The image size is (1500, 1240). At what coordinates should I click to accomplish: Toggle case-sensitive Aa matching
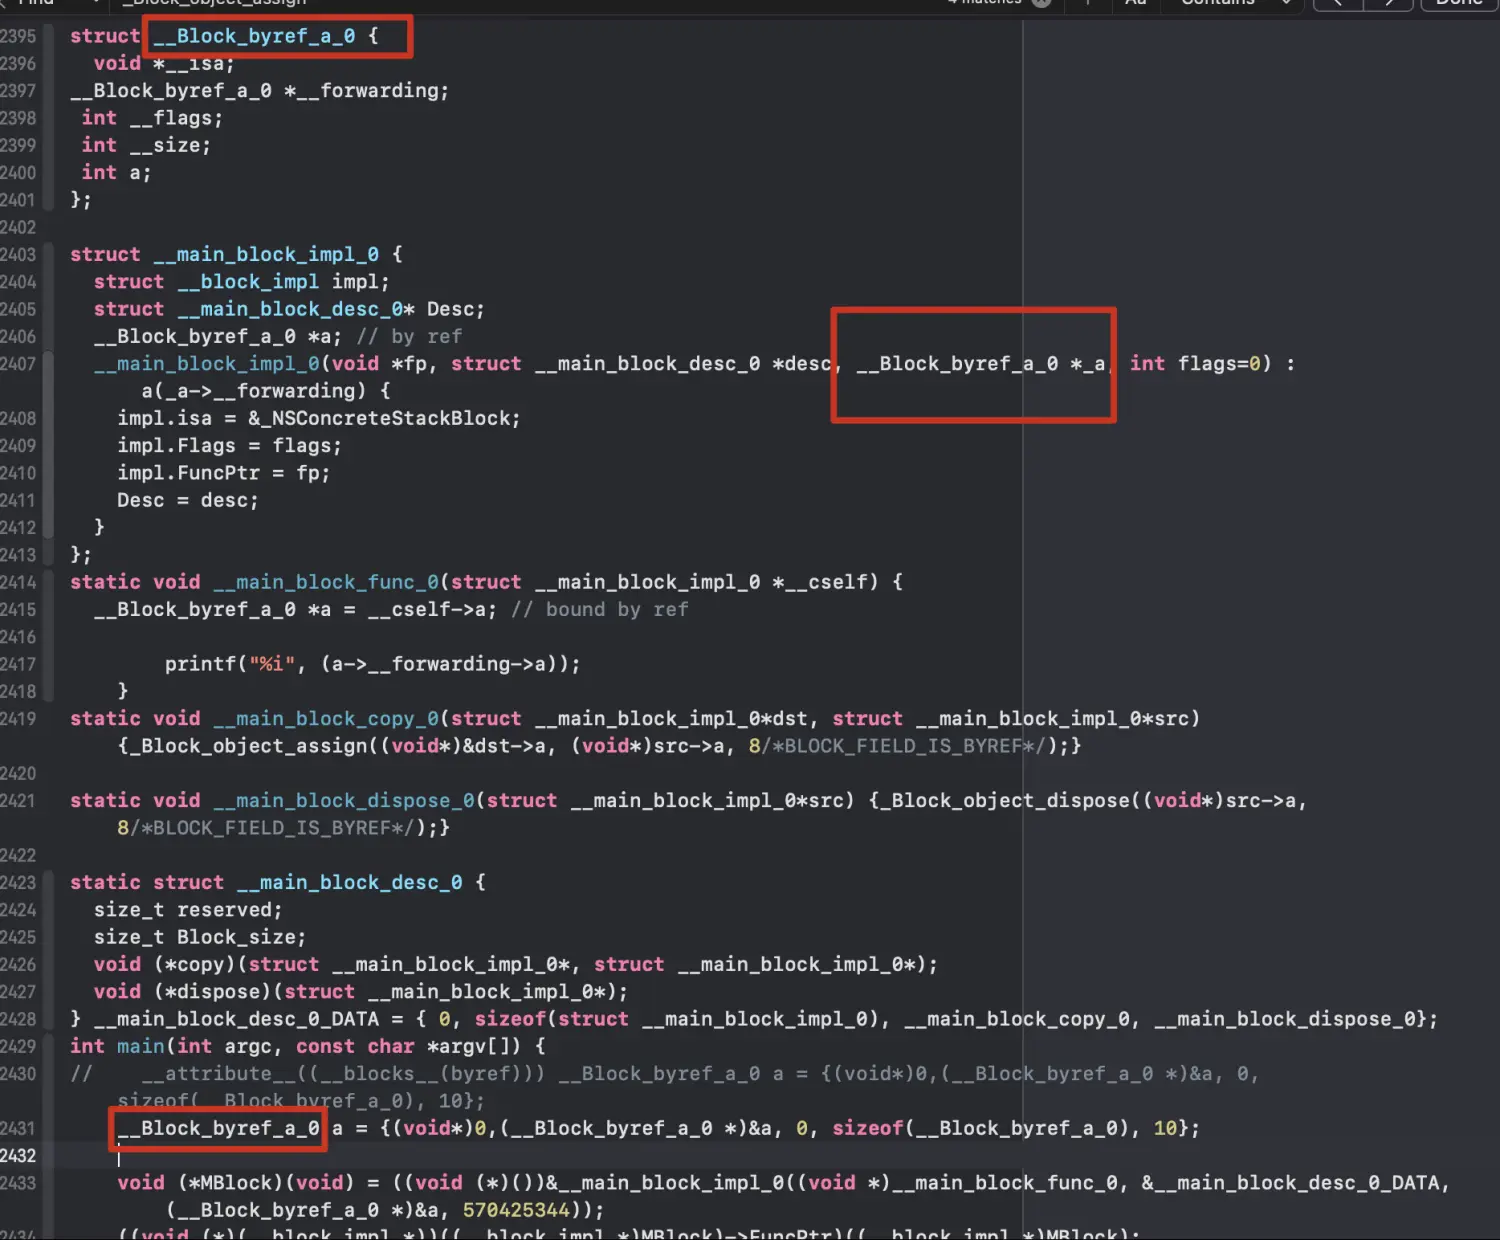1135,3
